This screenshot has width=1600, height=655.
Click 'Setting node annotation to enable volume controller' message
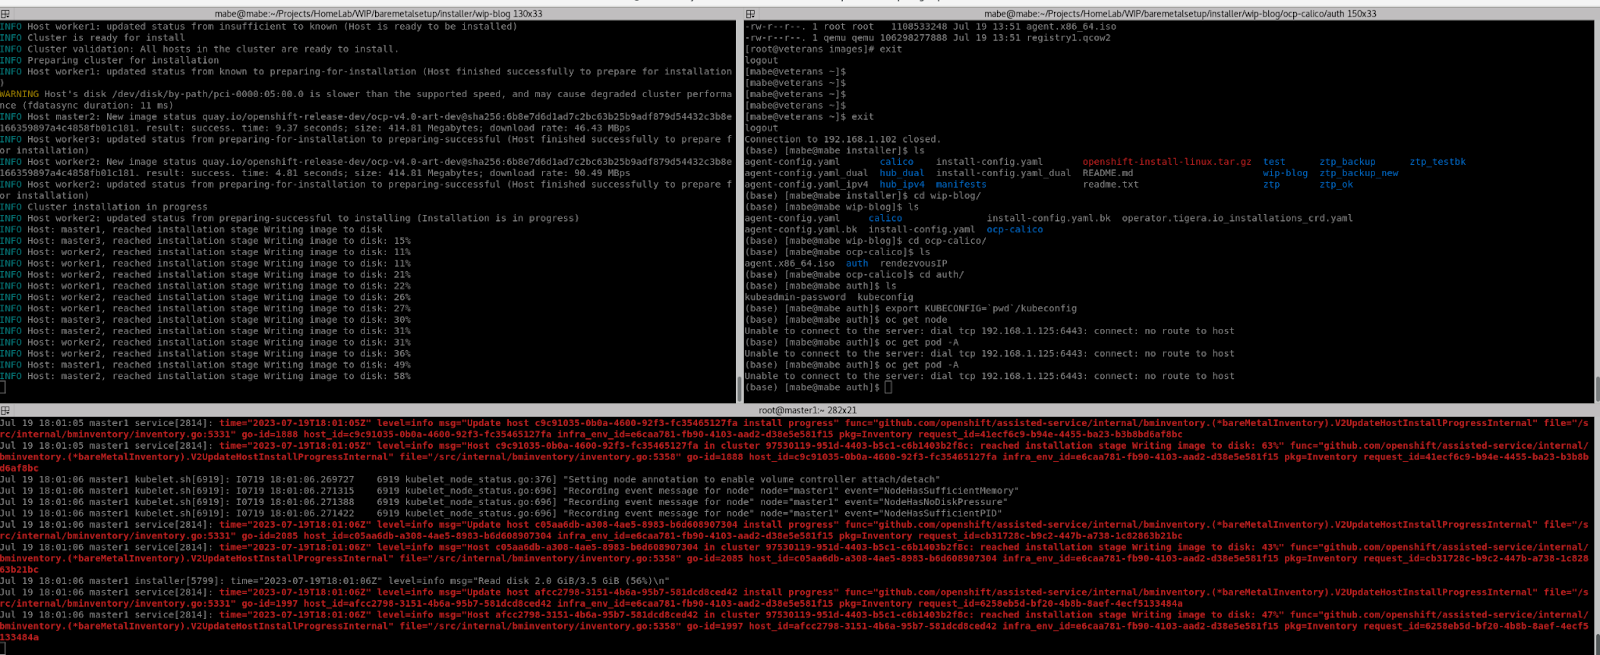coord(751,479)
